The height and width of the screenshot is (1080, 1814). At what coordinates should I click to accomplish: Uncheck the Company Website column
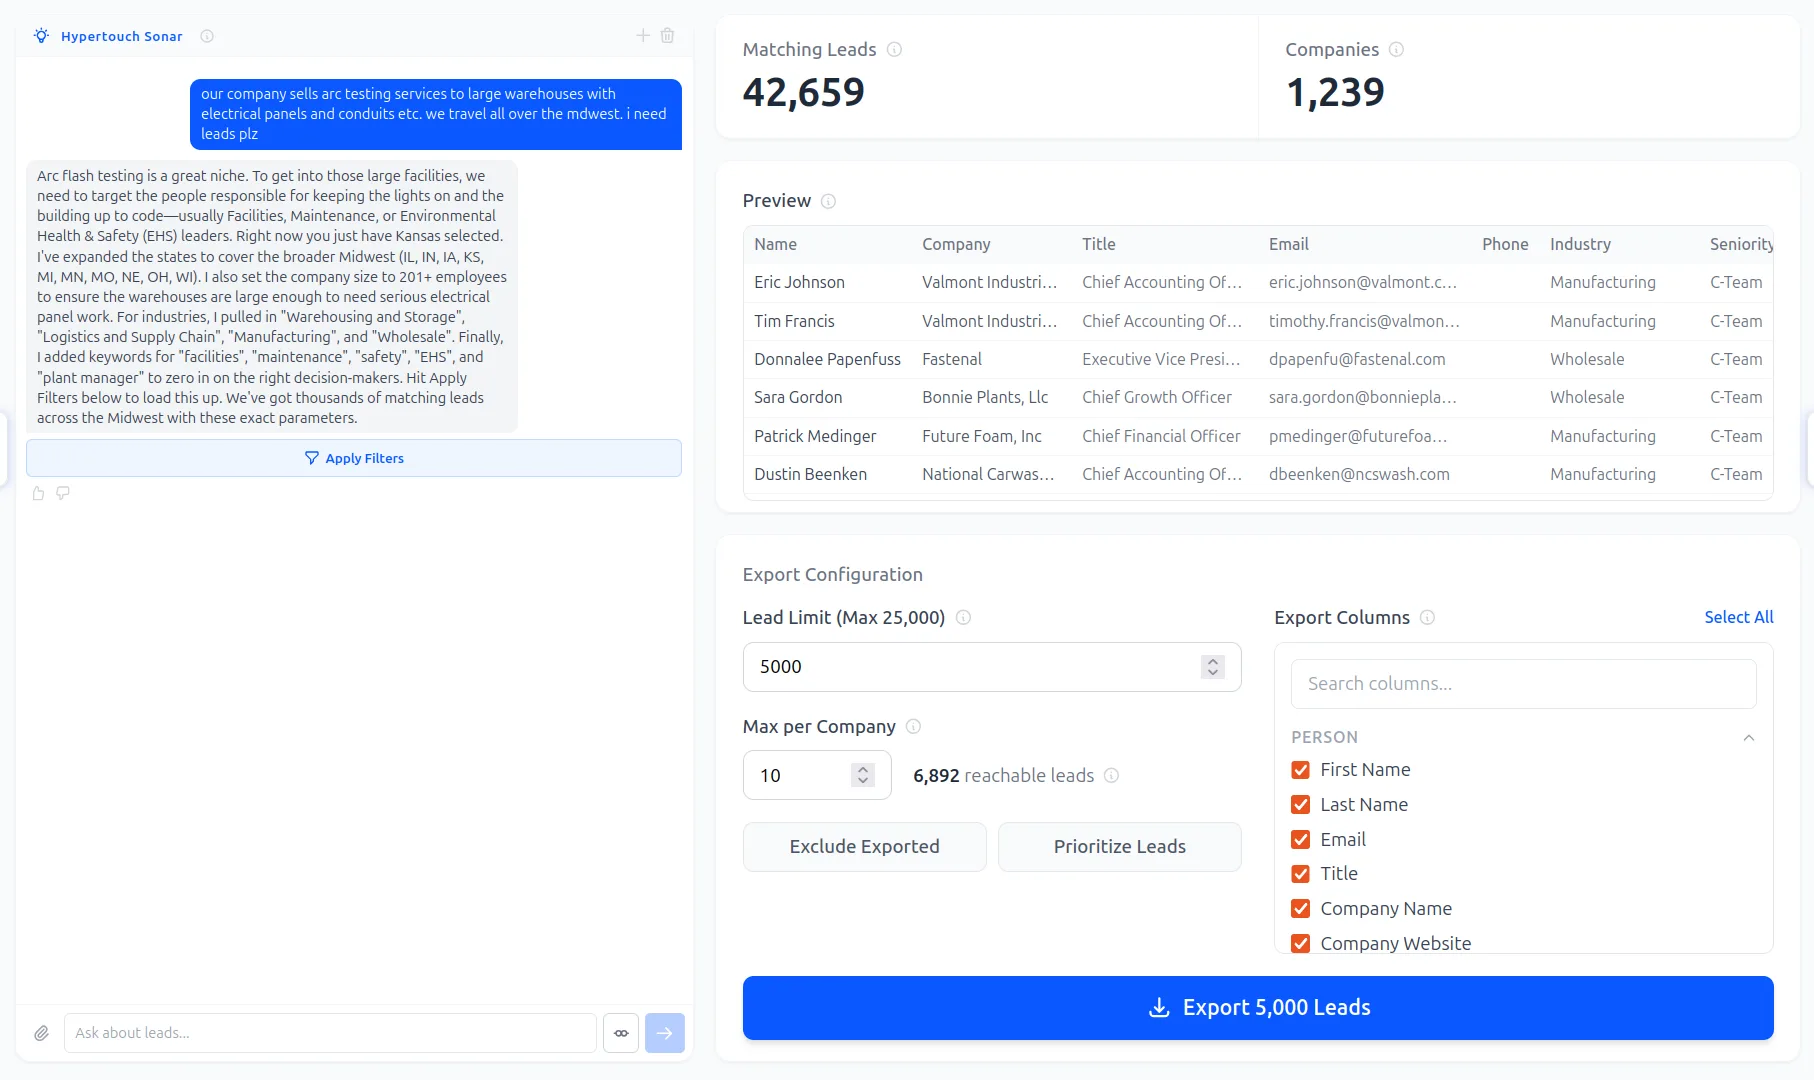point(1300,944)
